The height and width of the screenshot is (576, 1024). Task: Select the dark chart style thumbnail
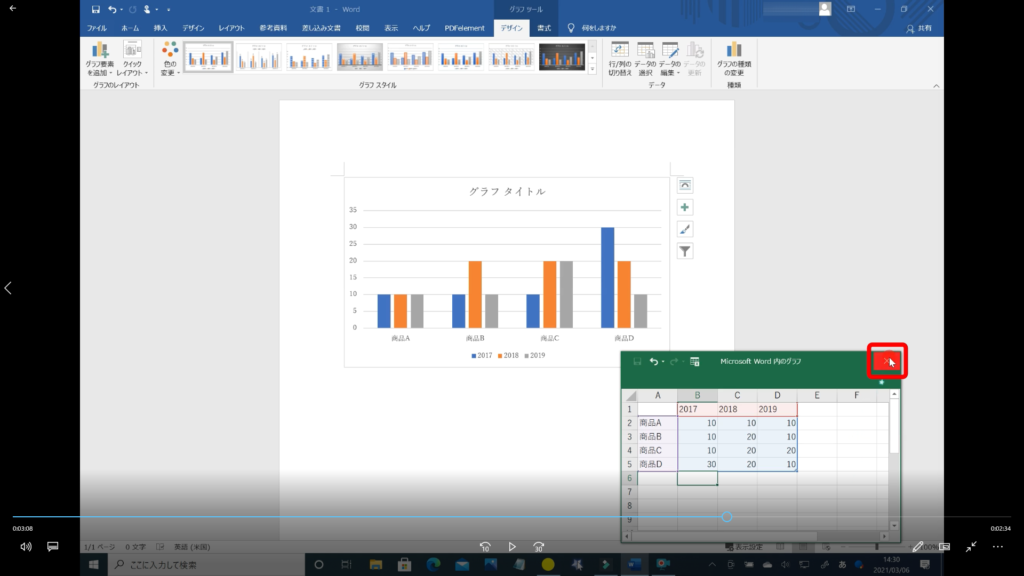pos(562,57)
